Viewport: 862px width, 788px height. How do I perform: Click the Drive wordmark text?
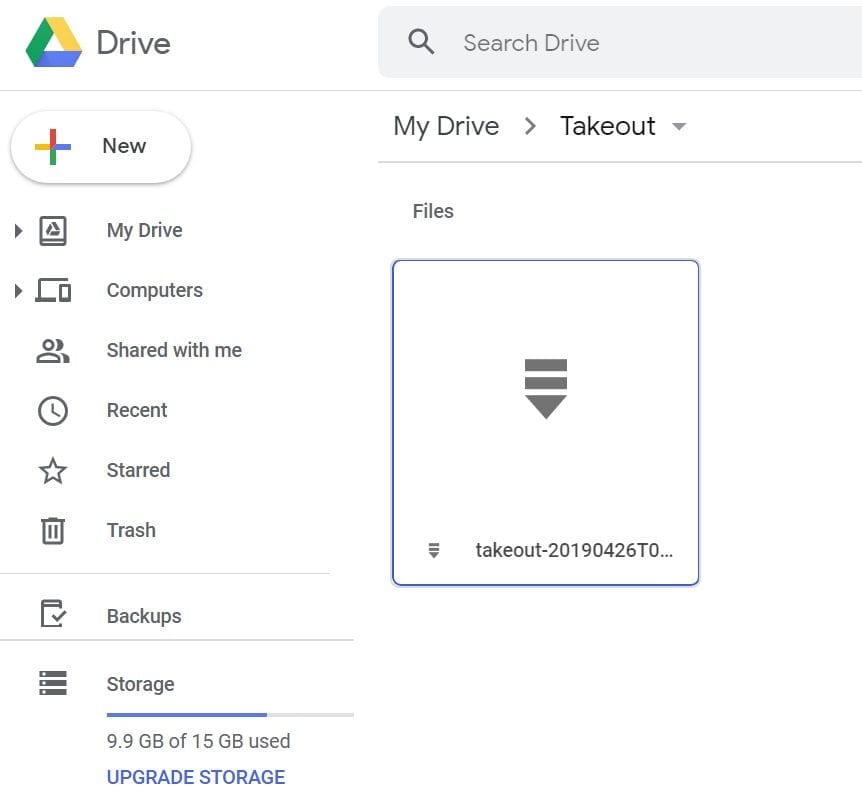[134, 43]
